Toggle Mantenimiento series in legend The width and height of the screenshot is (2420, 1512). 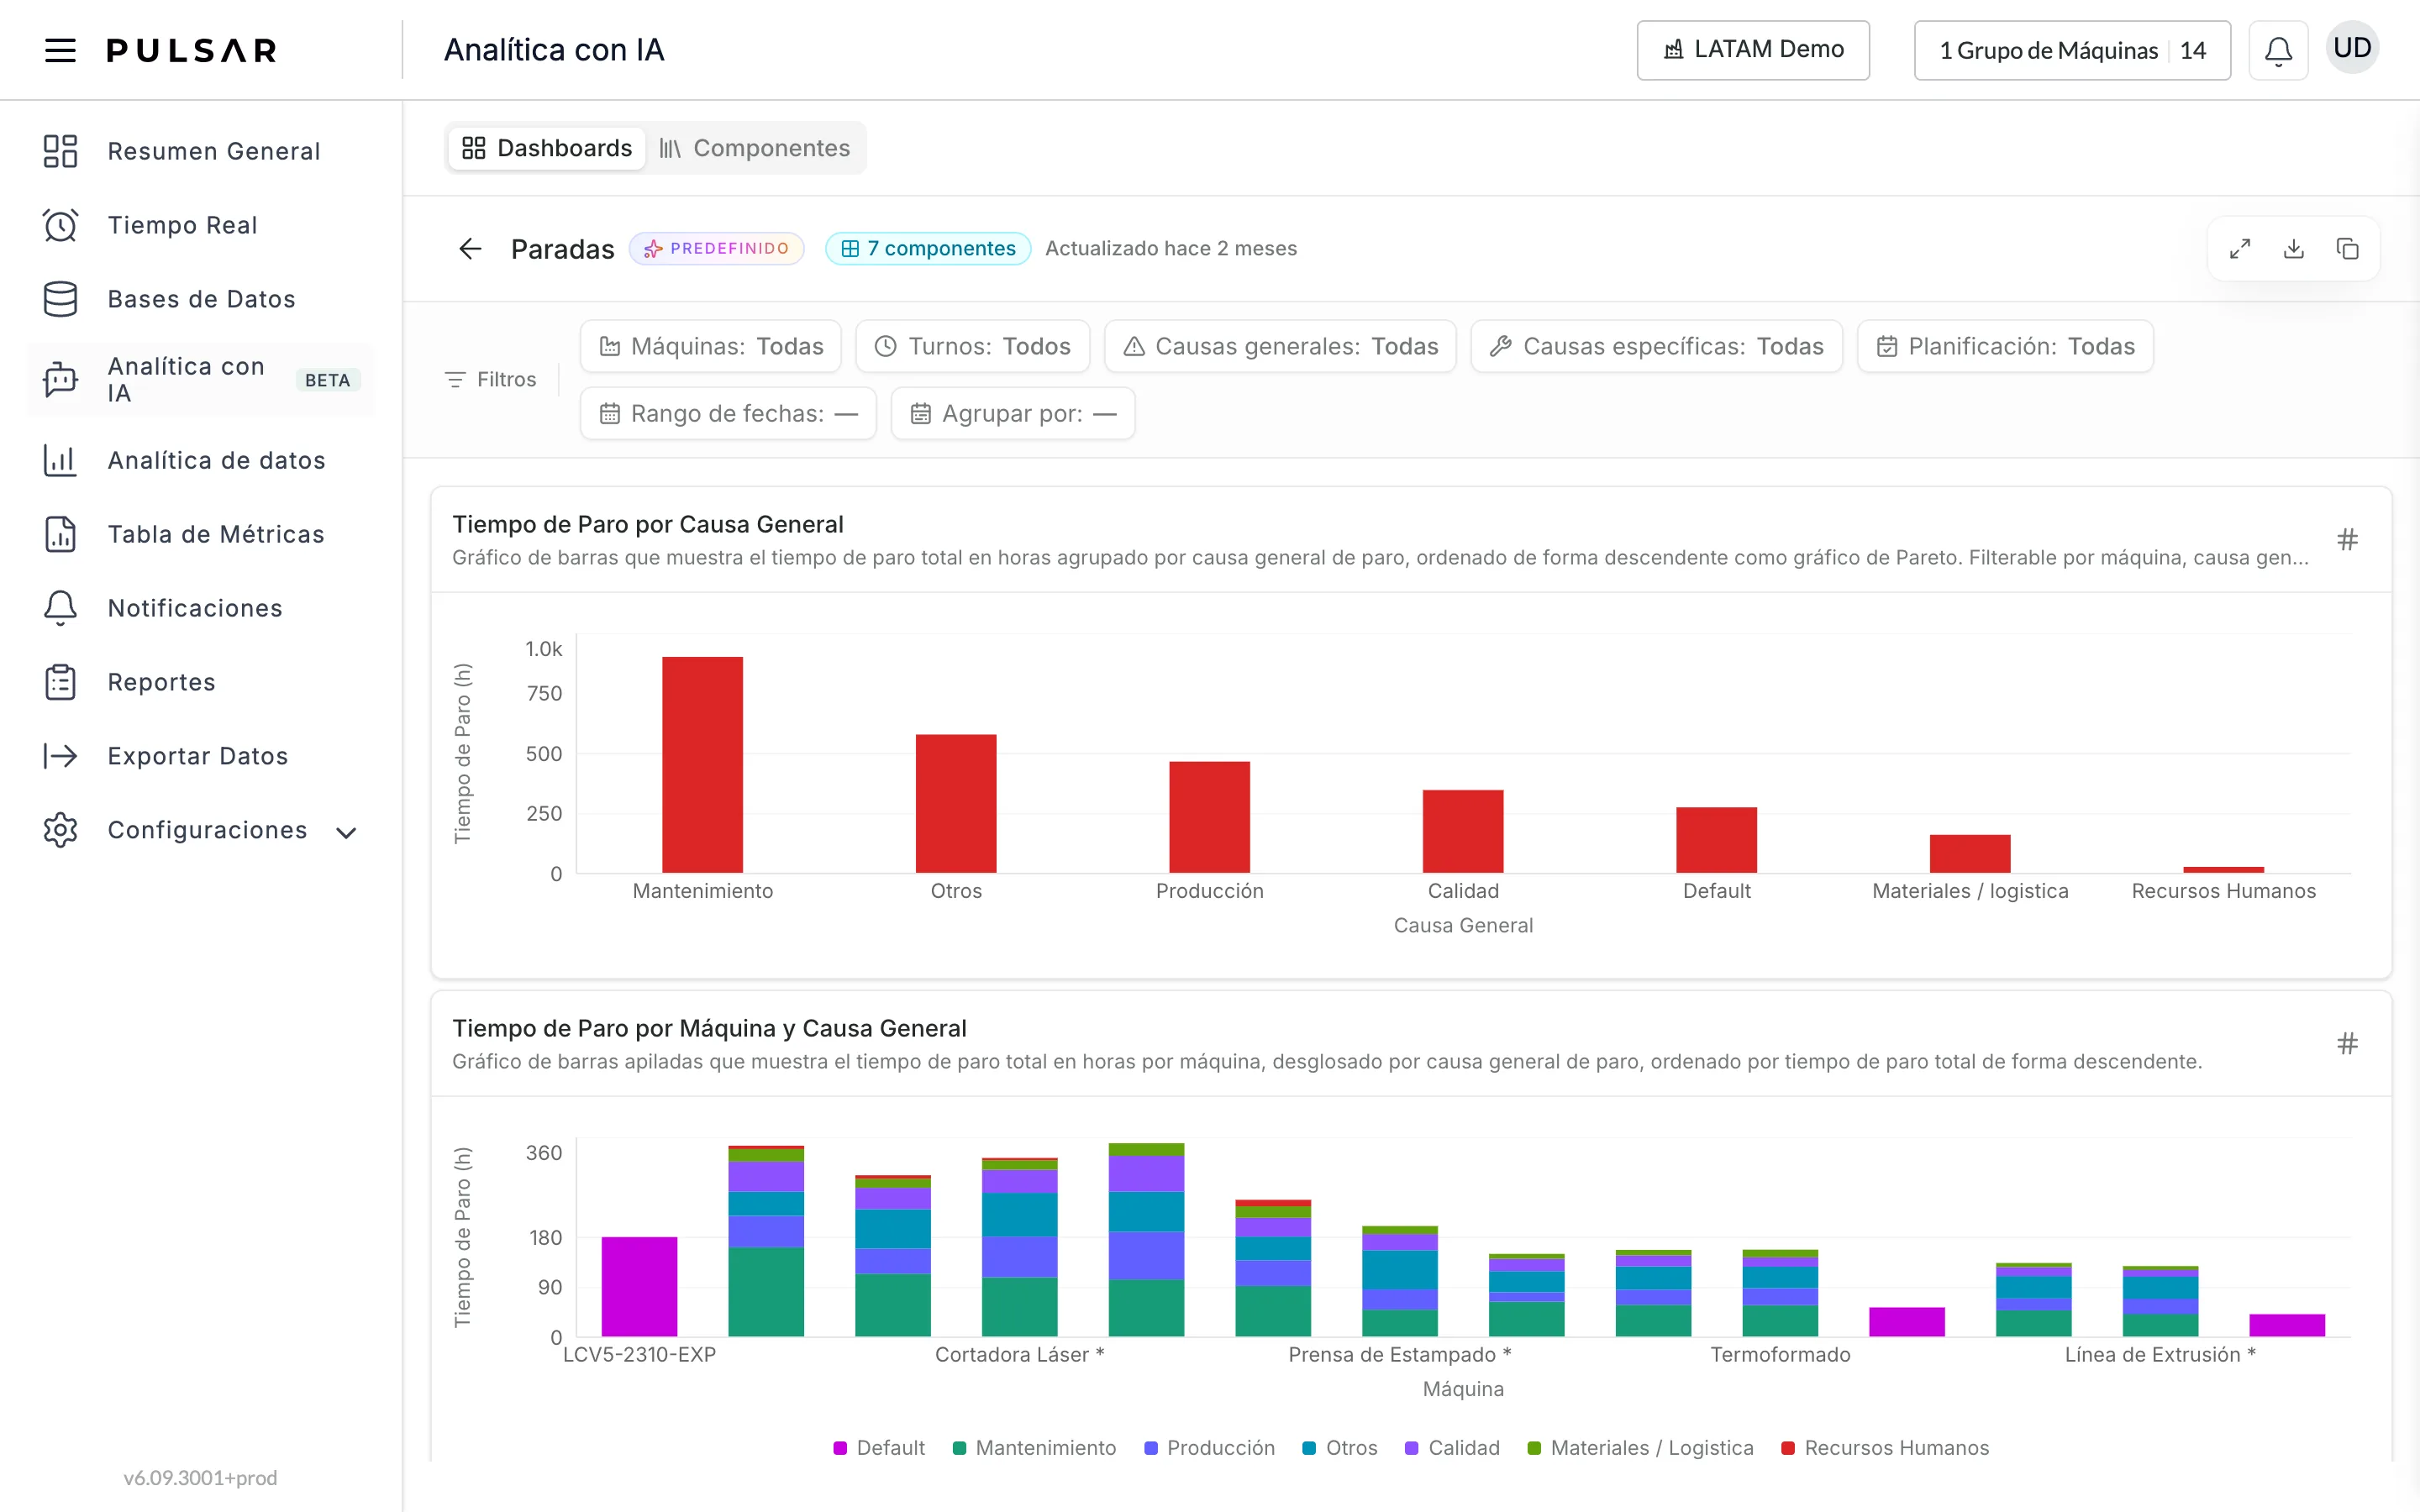coord(1034,1448)
